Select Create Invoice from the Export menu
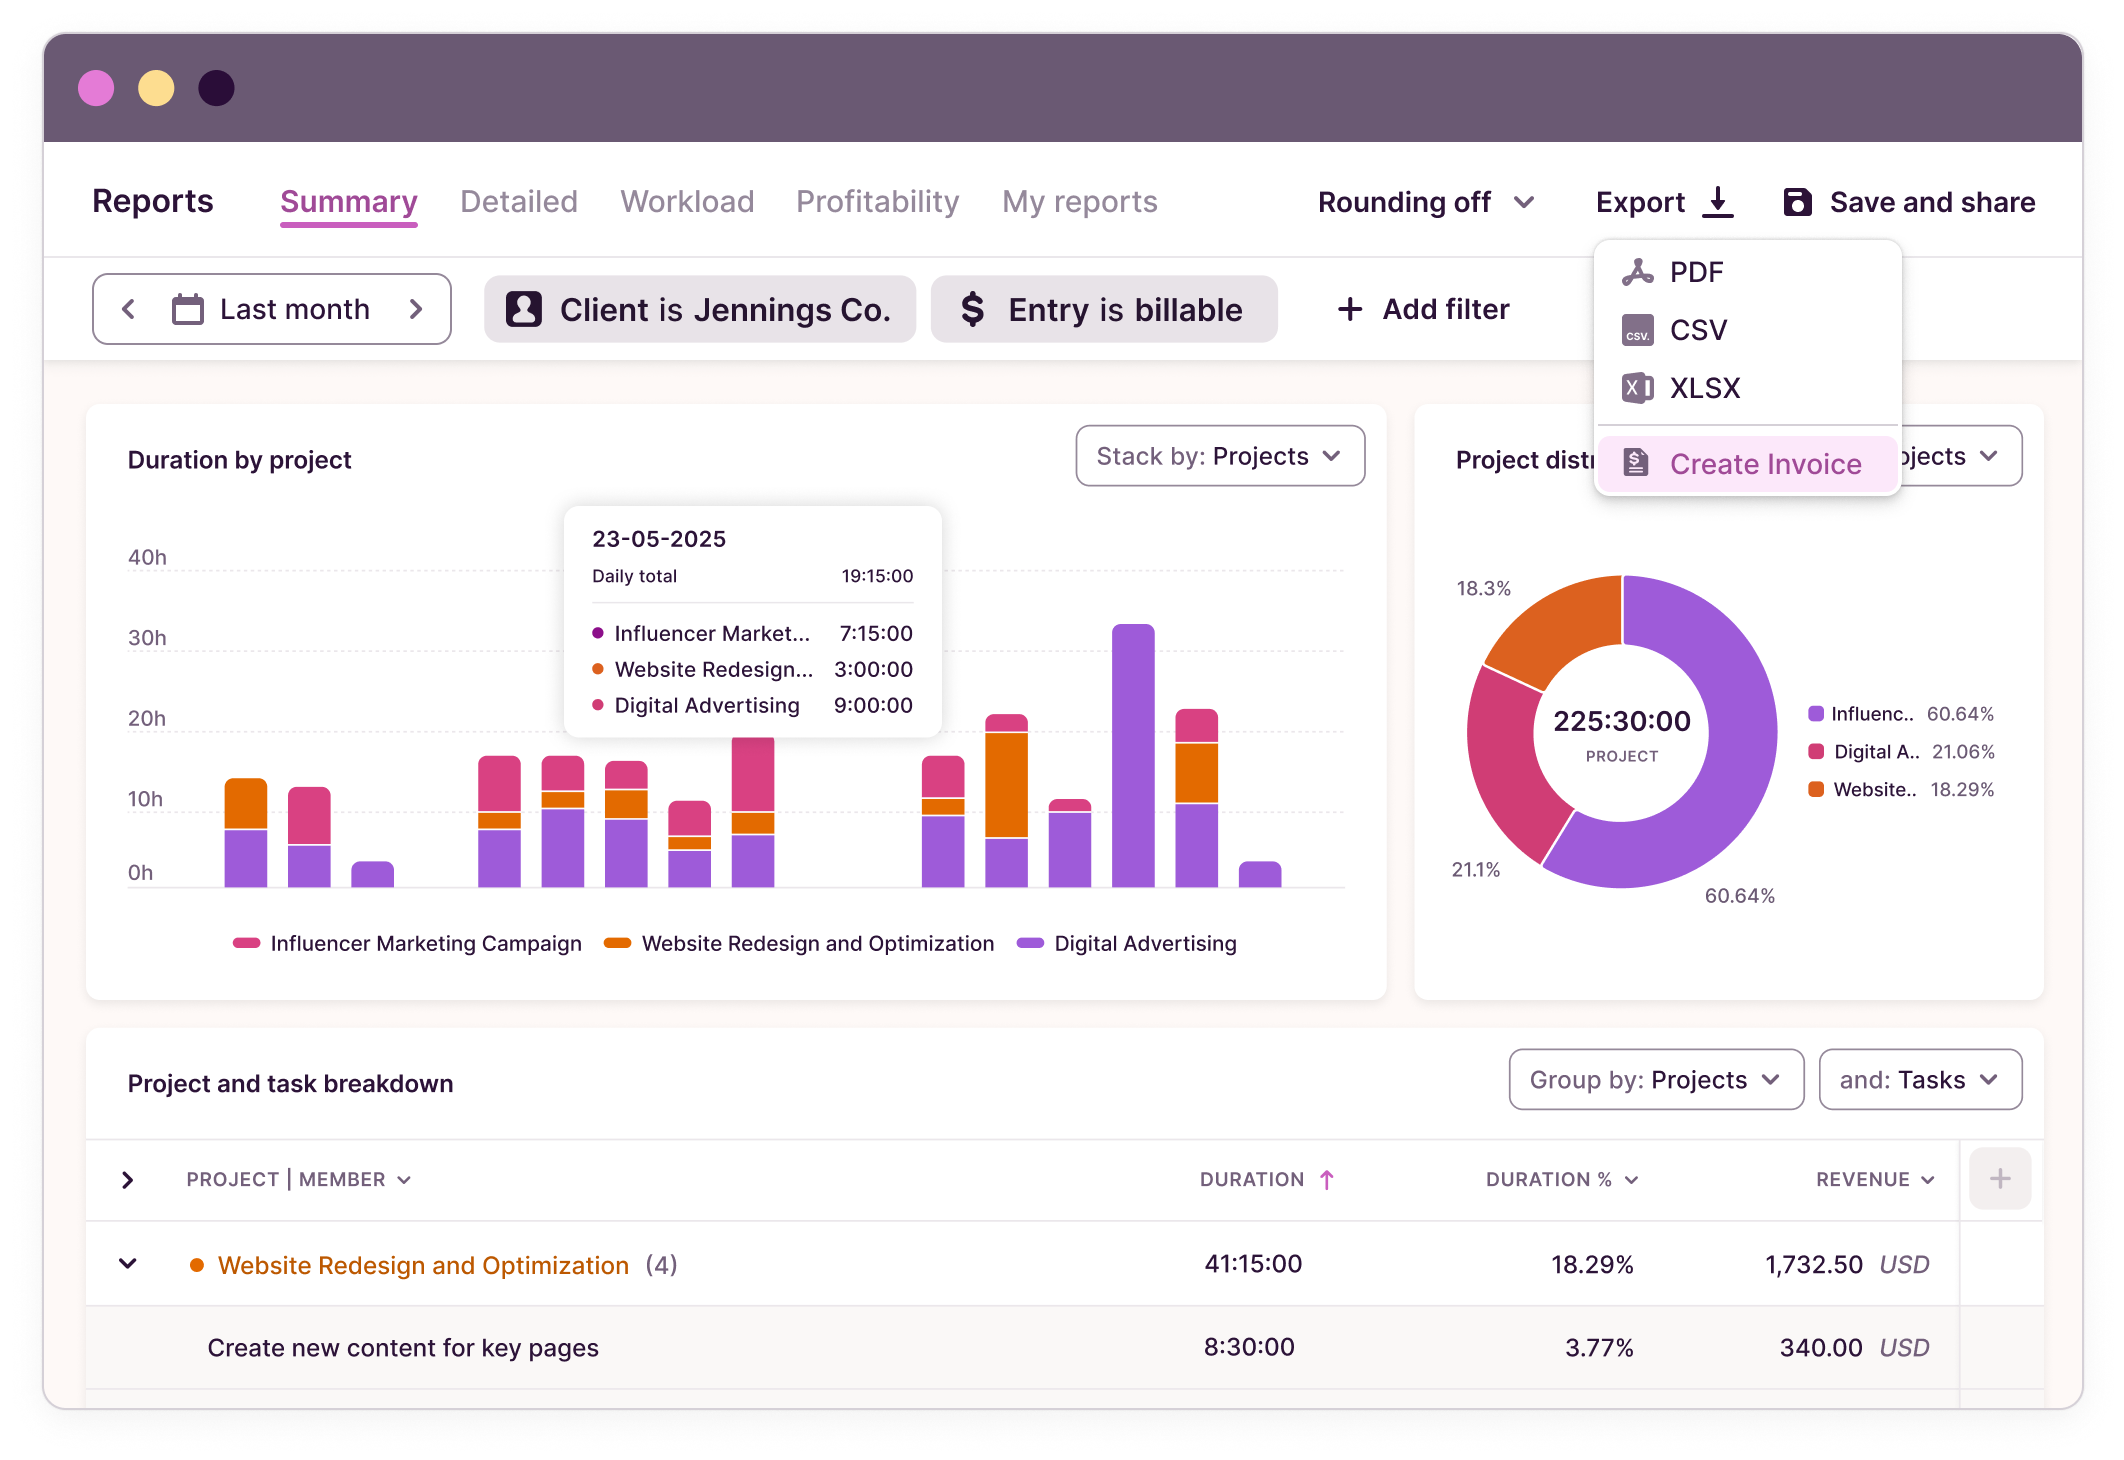 (1765, 463)
